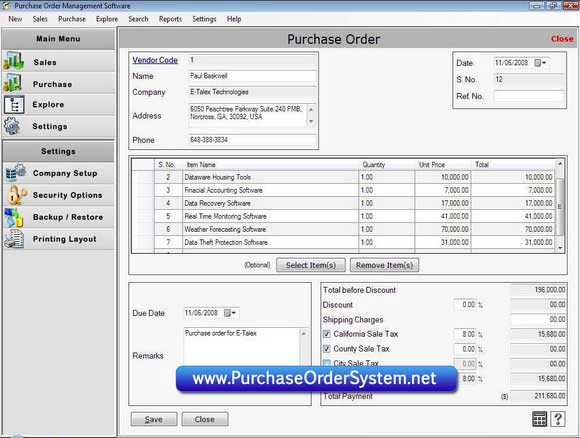Select the Explore tree icon

(14, 105)
